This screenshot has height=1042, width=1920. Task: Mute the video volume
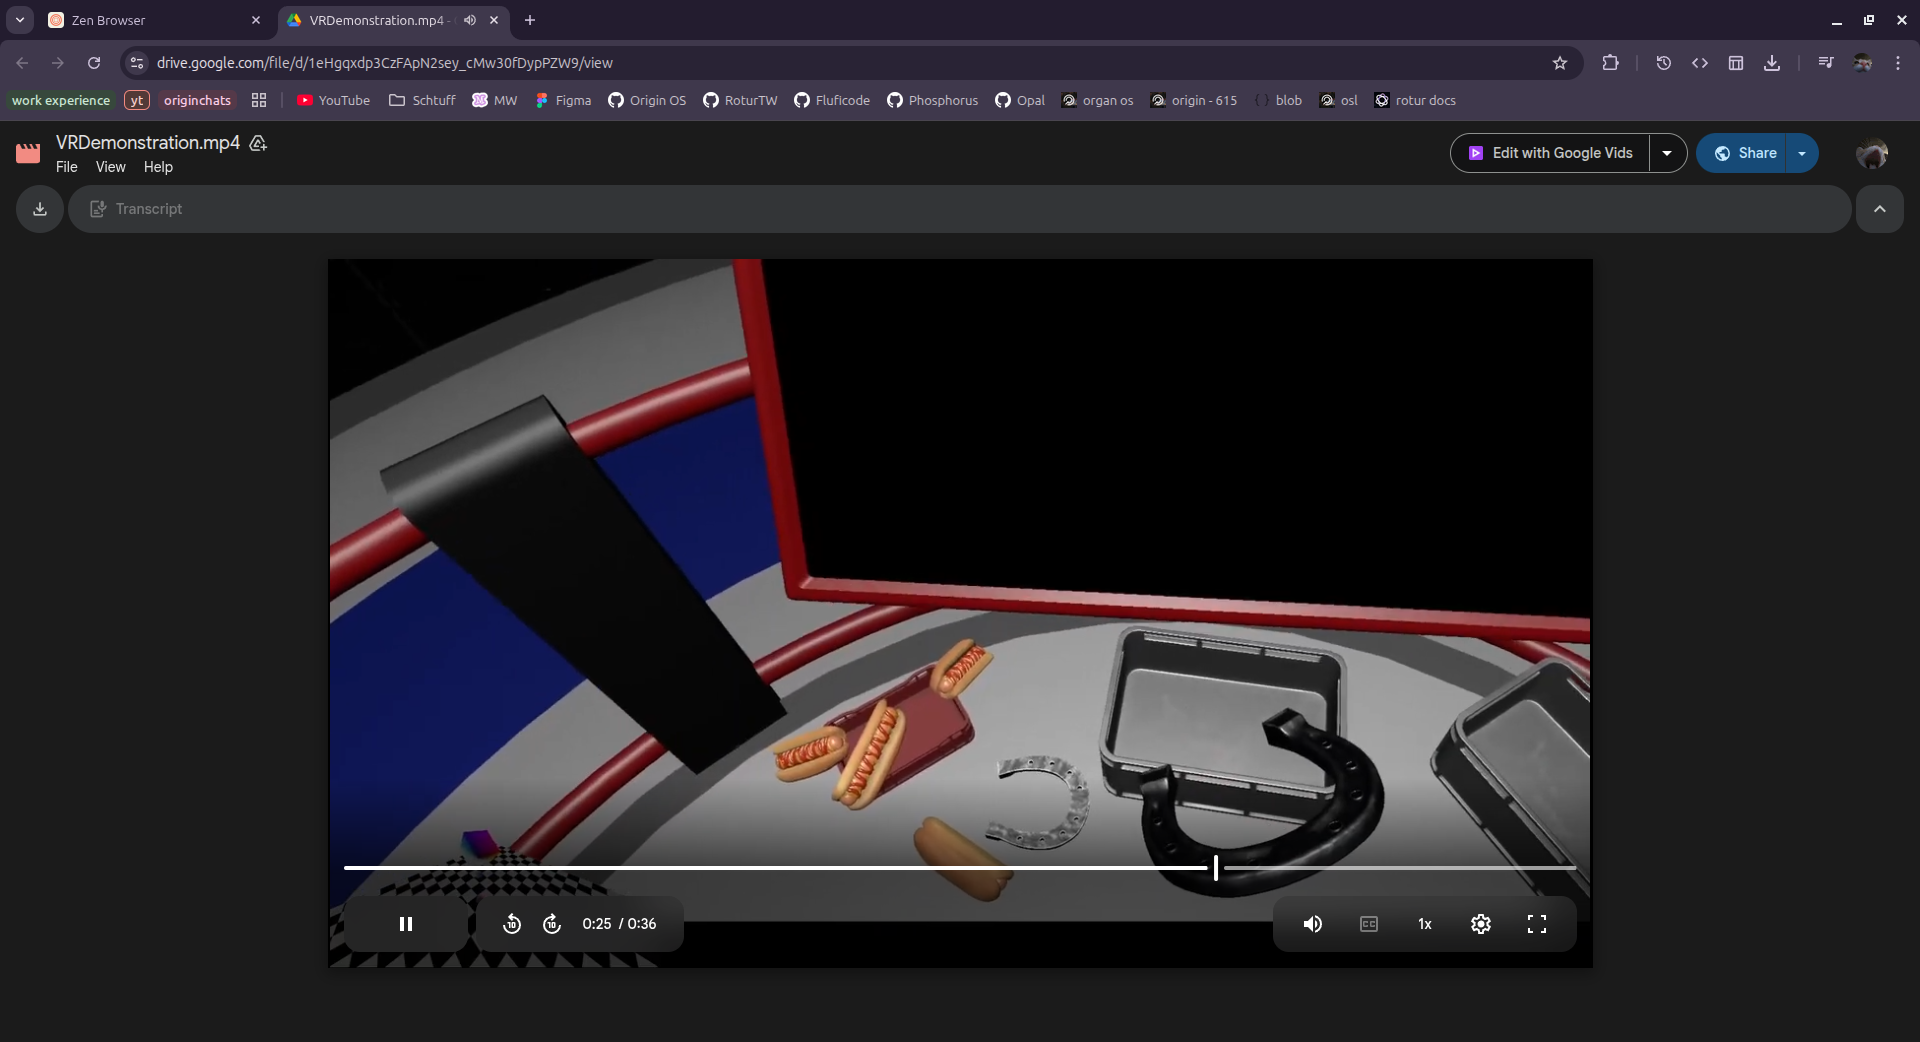[1313, 924]
